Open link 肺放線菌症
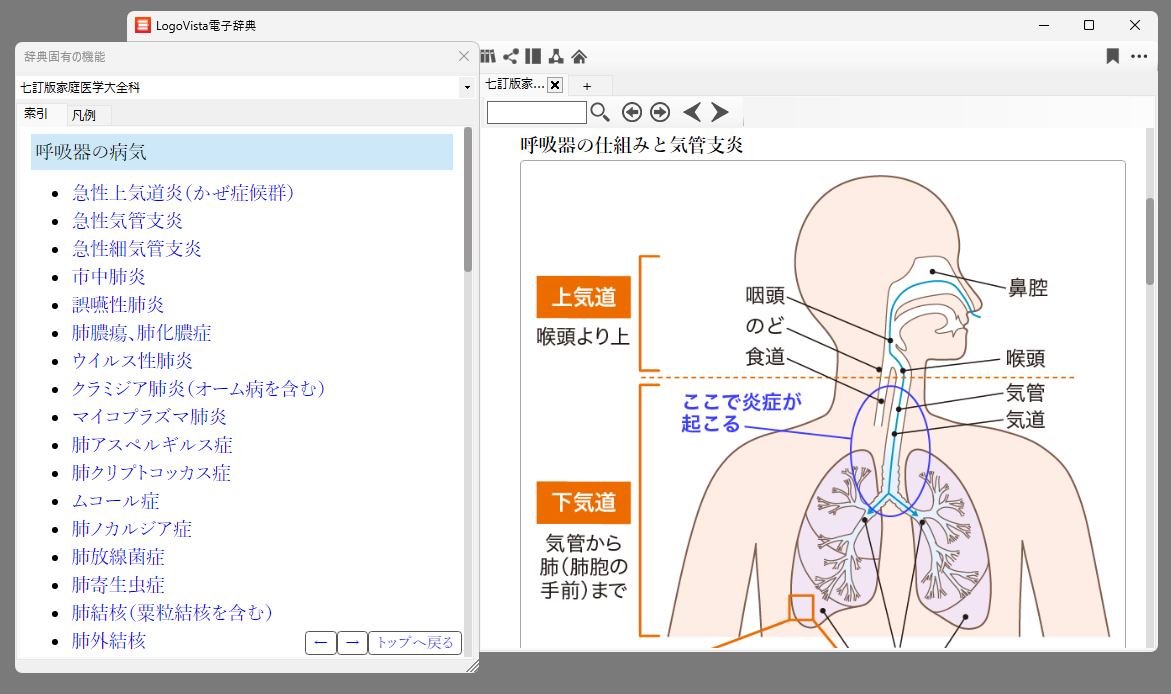The width and height of the screenshot is (1171, 694). 118,557
